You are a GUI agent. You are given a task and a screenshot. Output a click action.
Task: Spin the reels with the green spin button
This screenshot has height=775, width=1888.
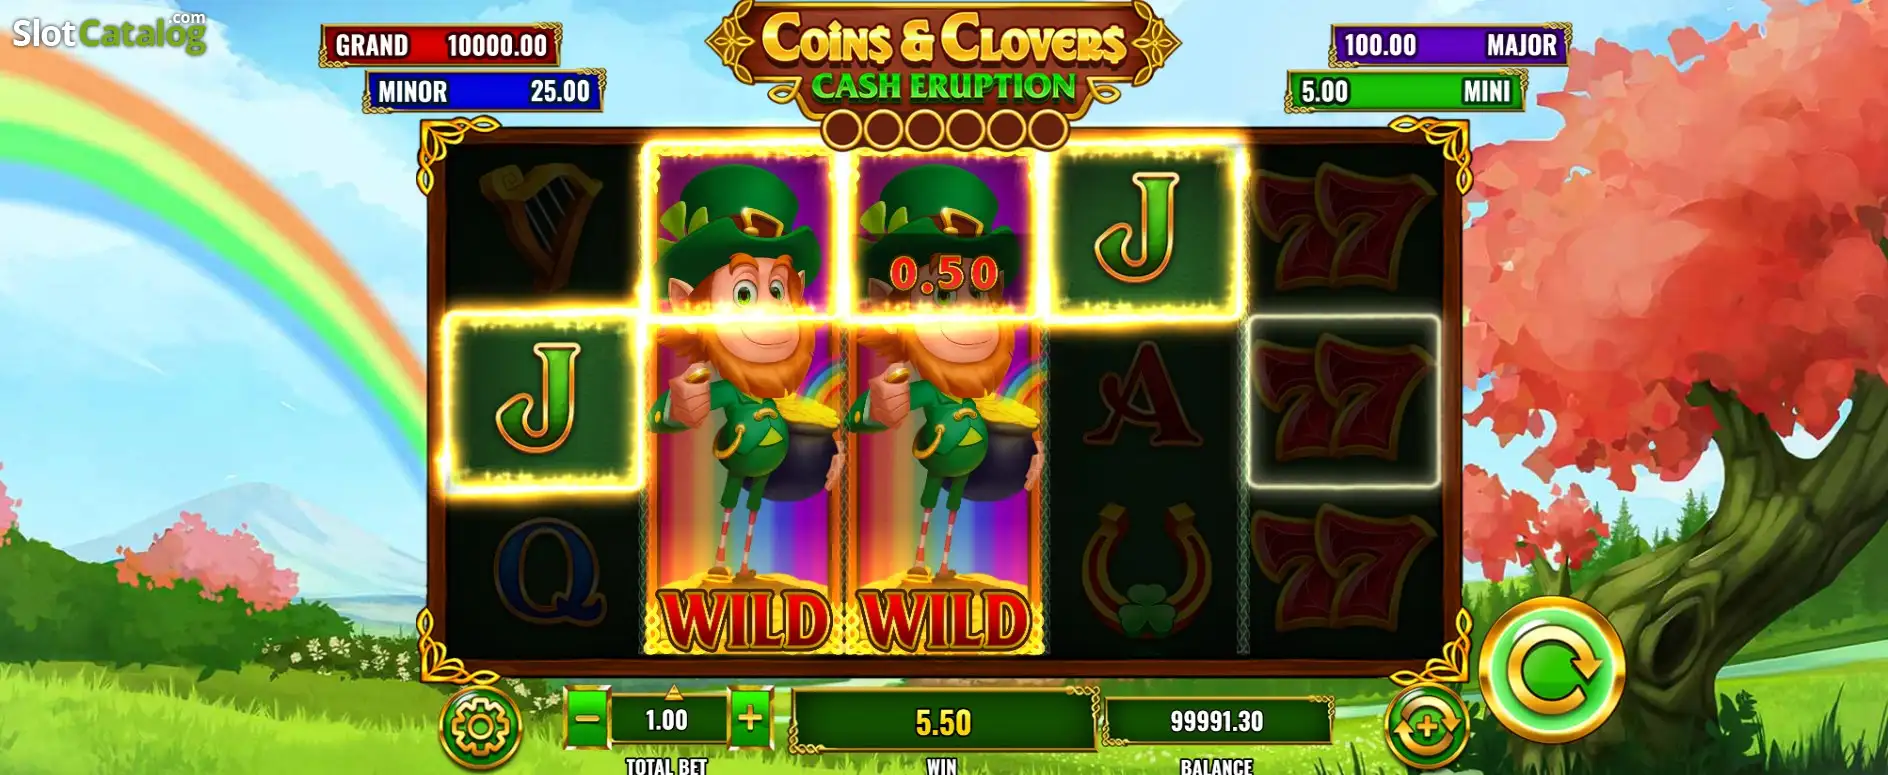click(x=1552, y=668)
